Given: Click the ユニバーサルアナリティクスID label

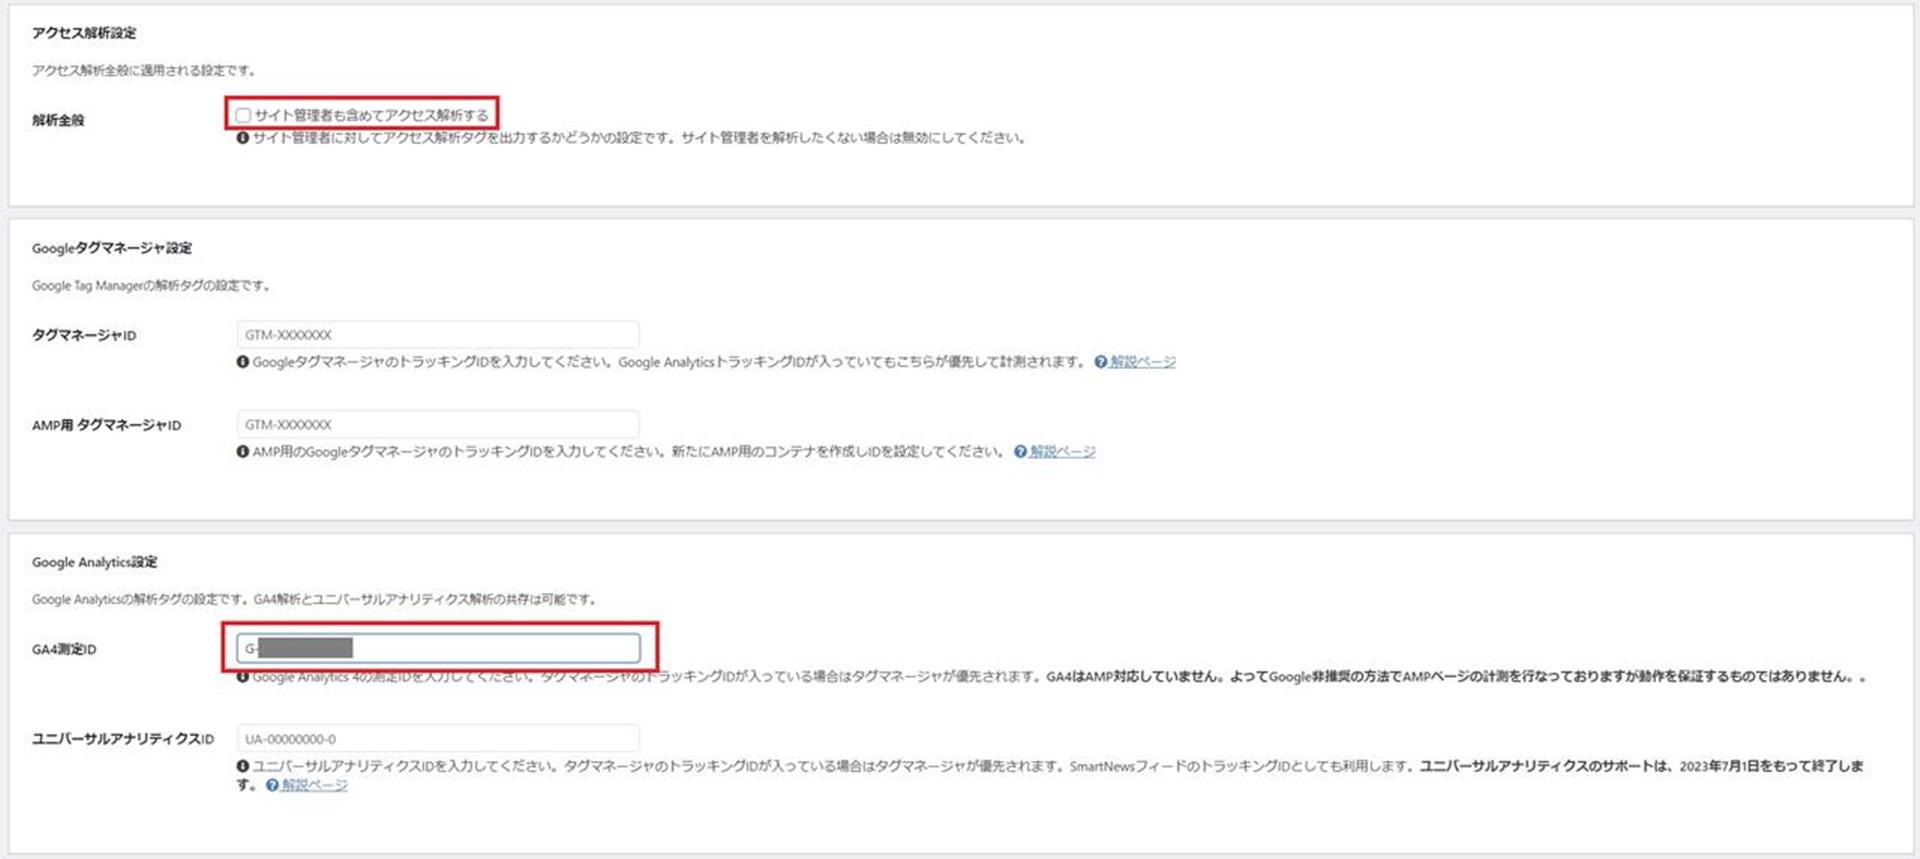Looking at the screenshot, I should point(123,739).
